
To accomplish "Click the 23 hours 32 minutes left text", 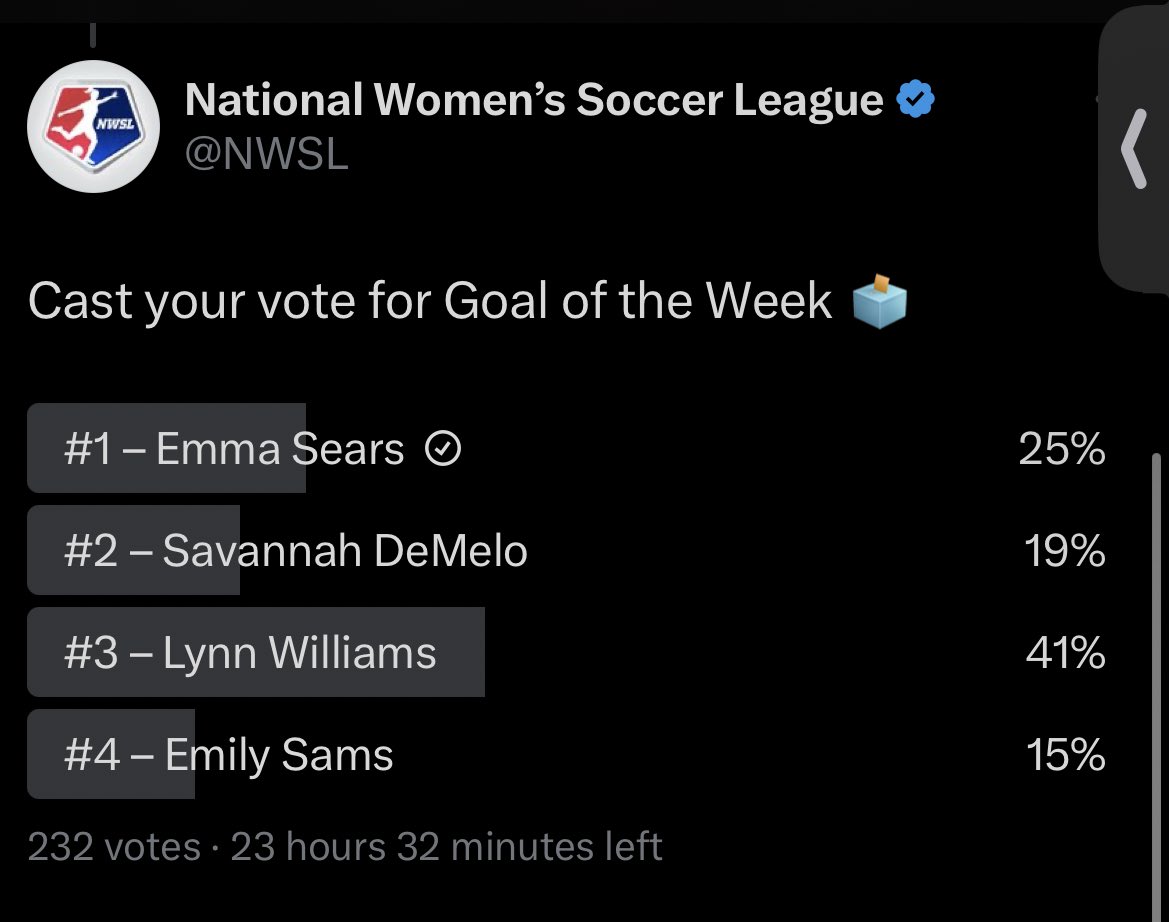I will click(446, 848).
